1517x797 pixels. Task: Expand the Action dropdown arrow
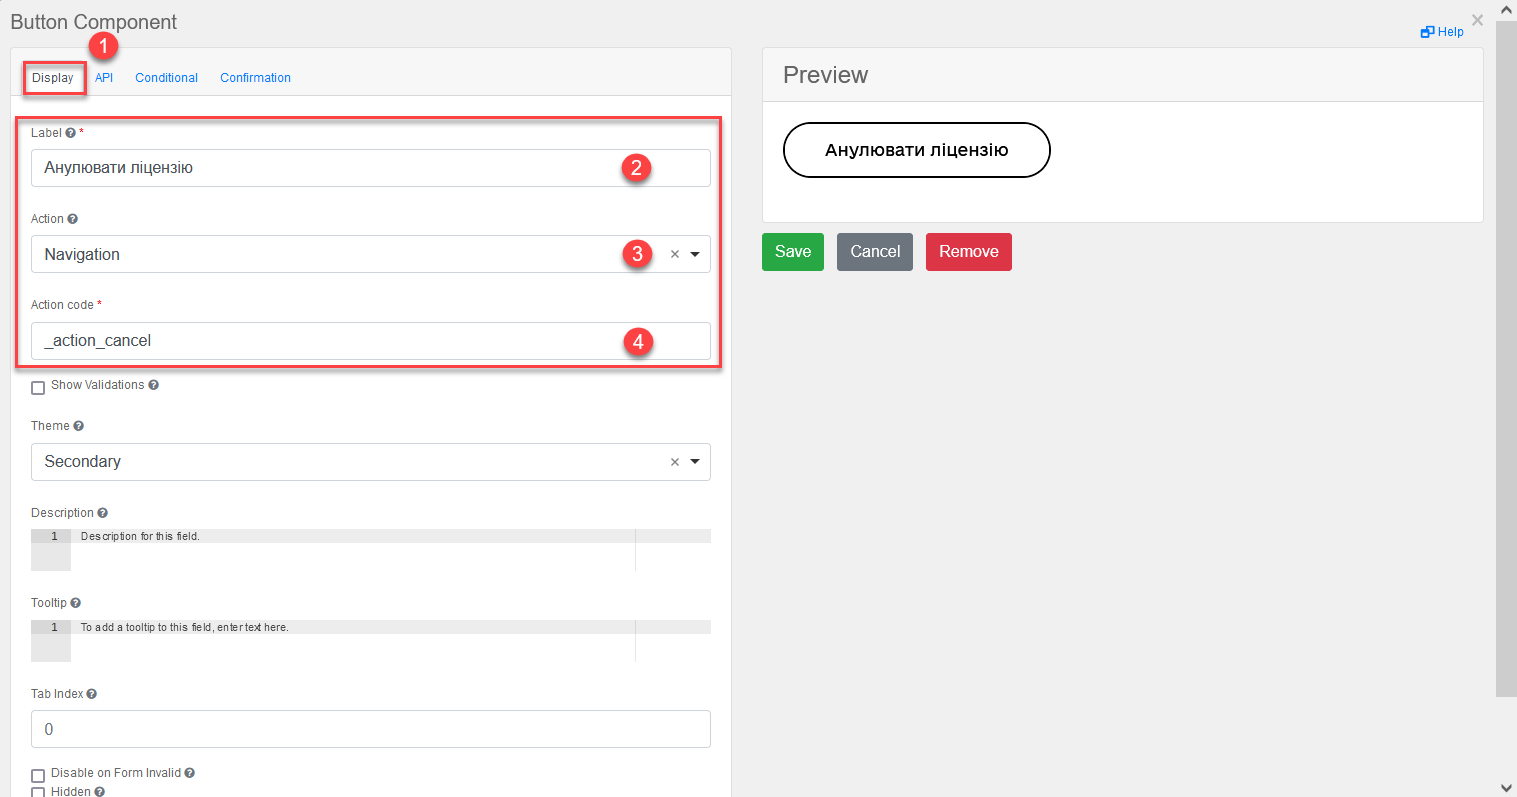(x=695, y=255)
